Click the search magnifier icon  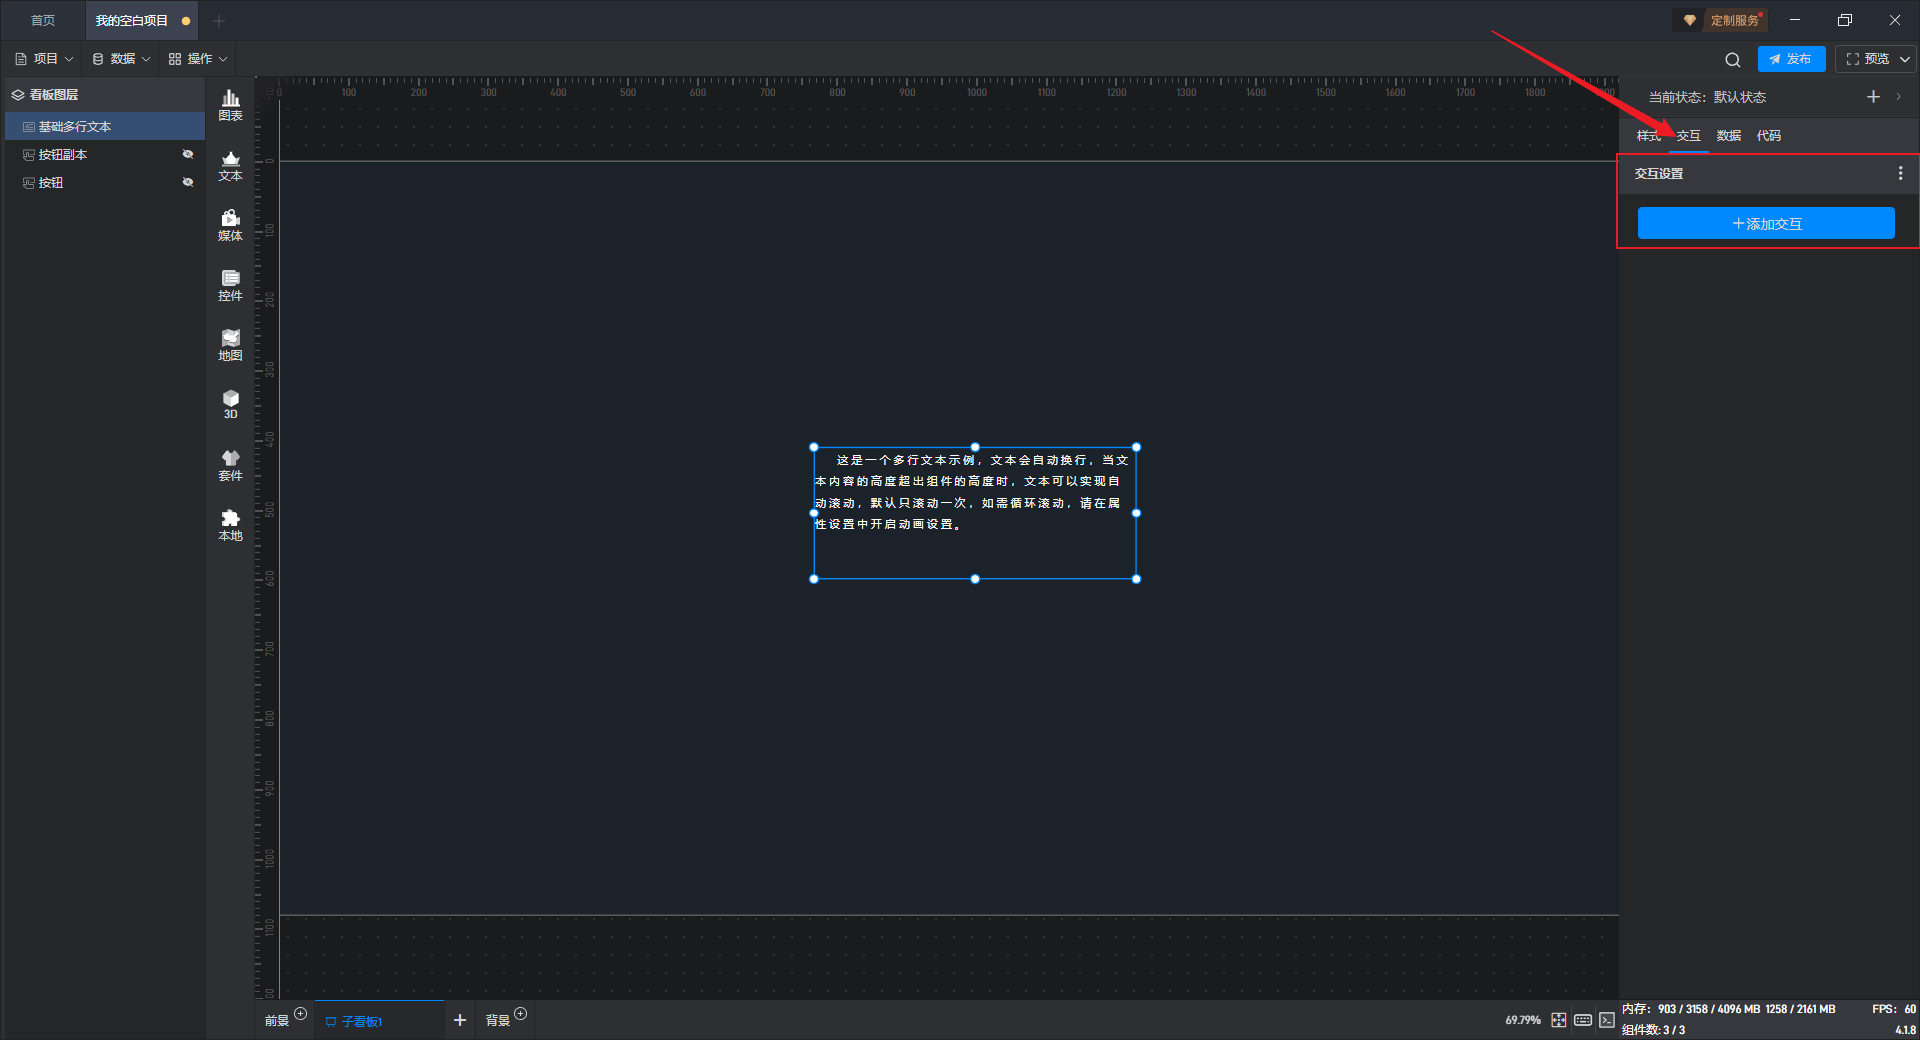click(x=1733, y=59)
